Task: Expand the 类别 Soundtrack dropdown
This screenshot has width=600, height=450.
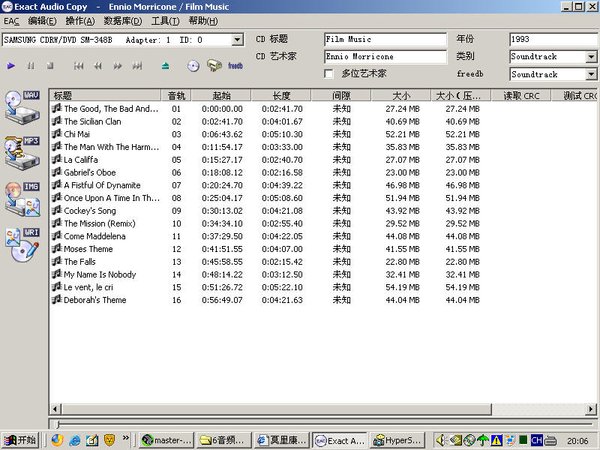Action: (x=591, y=57)
